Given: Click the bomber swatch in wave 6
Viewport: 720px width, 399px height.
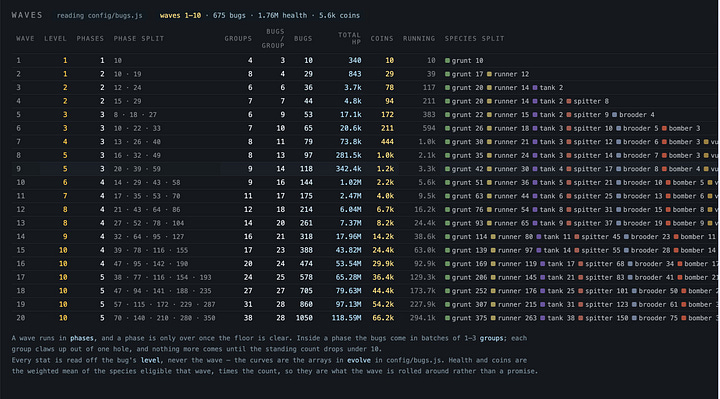Looking at the screenshot, I should [664, 128].
